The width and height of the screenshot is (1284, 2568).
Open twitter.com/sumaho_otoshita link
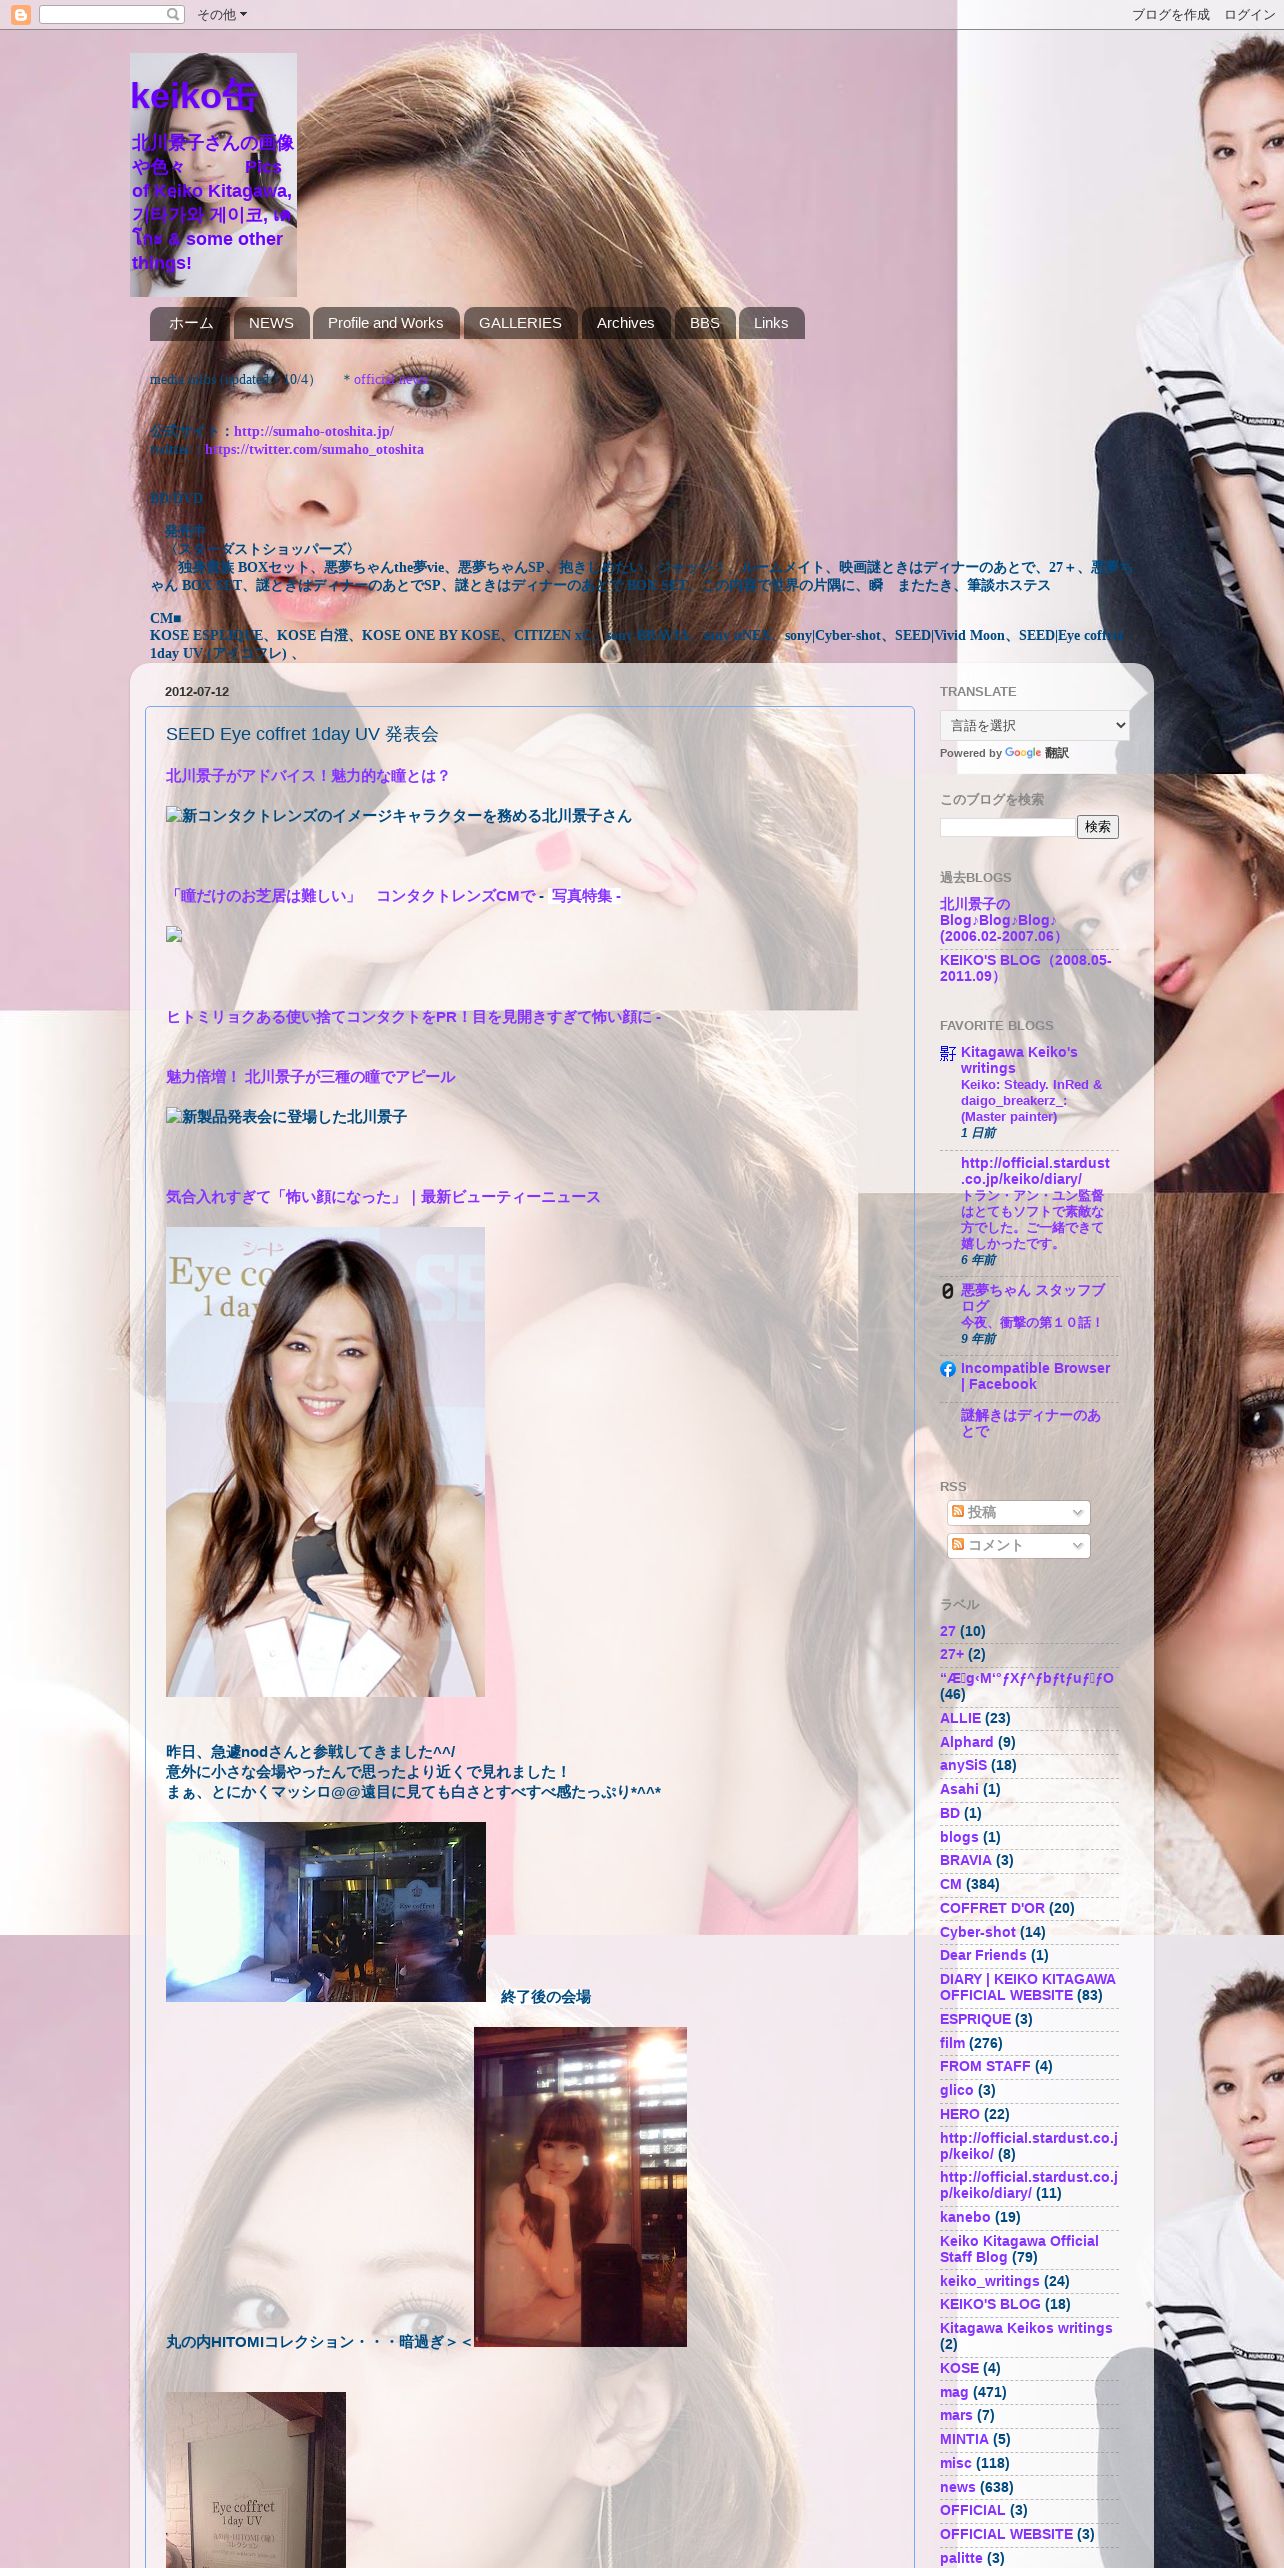tap(314, 450)
